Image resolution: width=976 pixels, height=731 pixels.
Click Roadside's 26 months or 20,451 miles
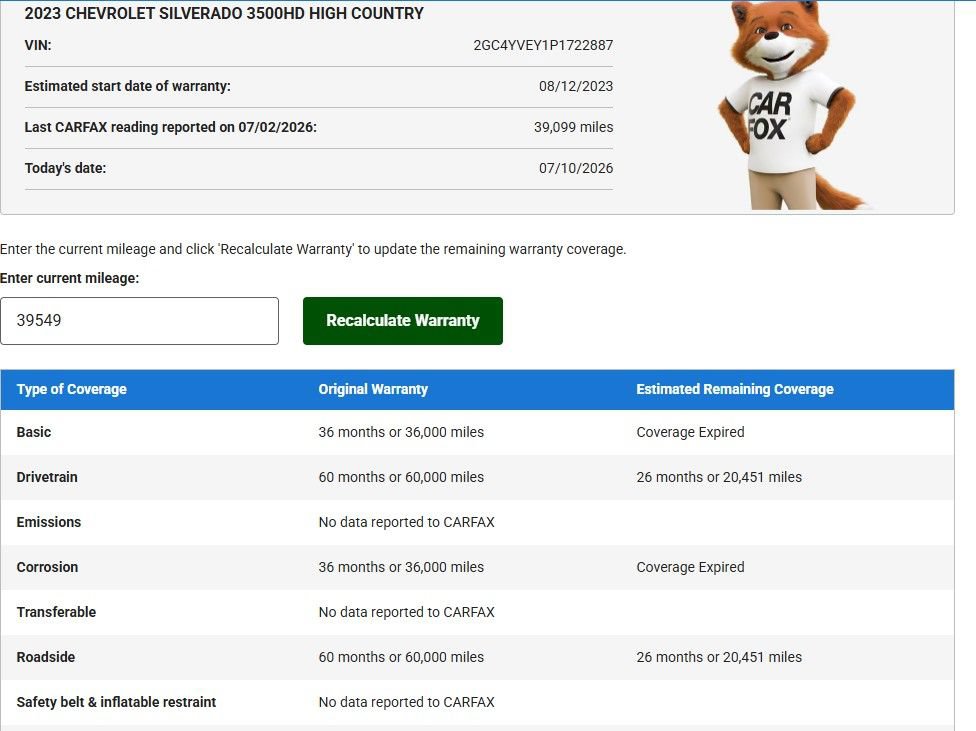point(719,657)
